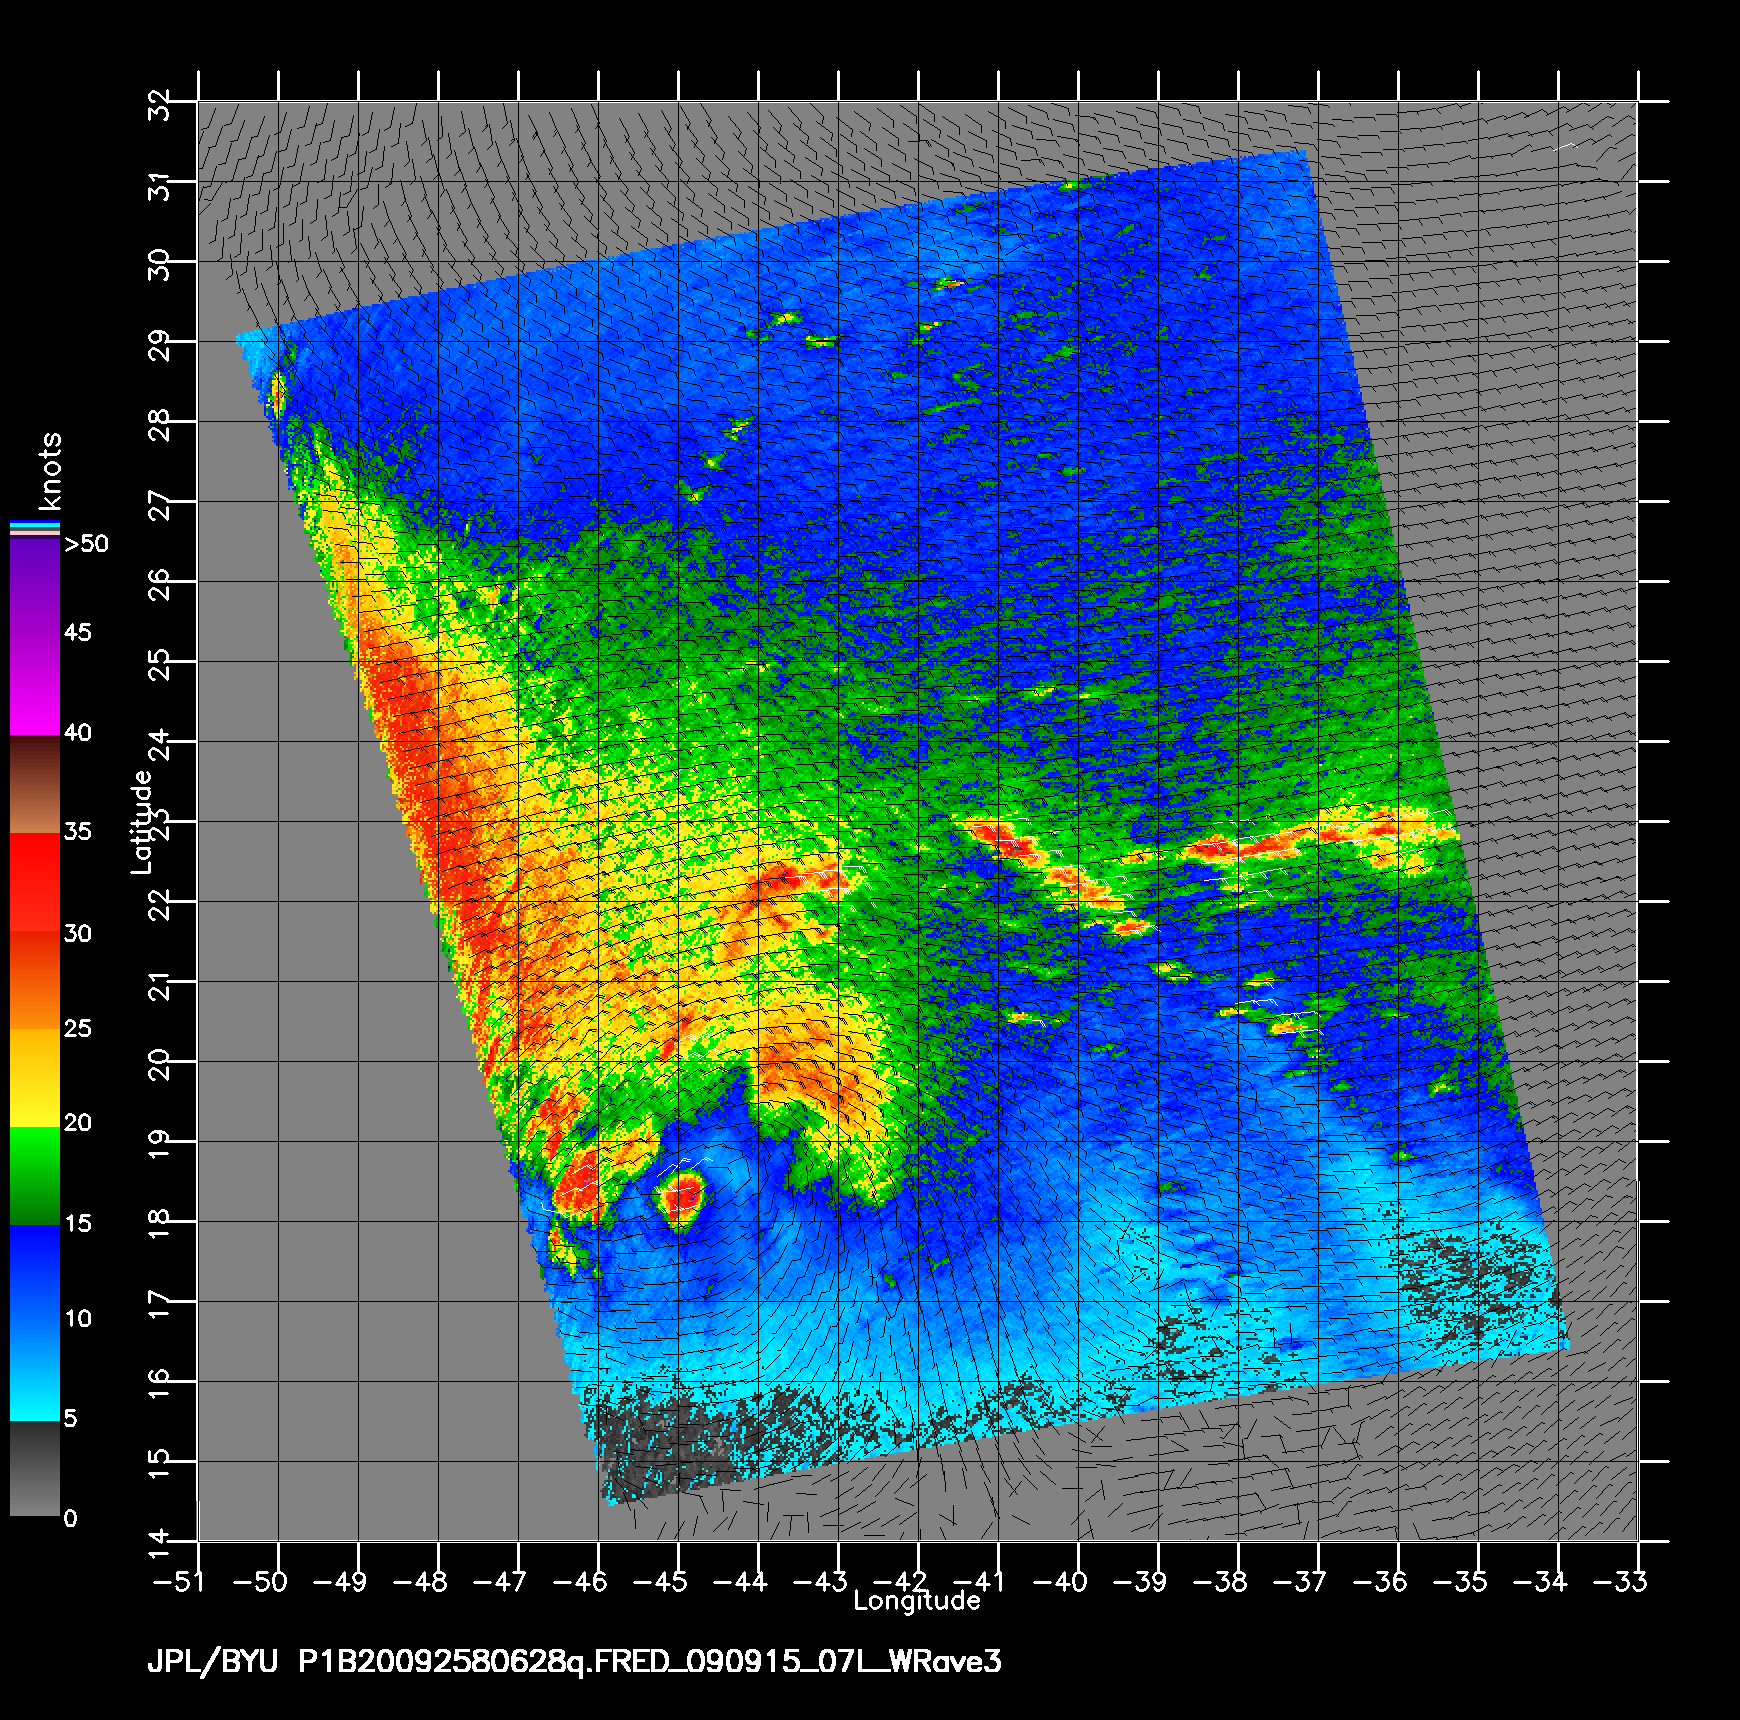1740x1720 pixels.
Task: Click the latitude tick label '14'
Action: [160, 1545]
